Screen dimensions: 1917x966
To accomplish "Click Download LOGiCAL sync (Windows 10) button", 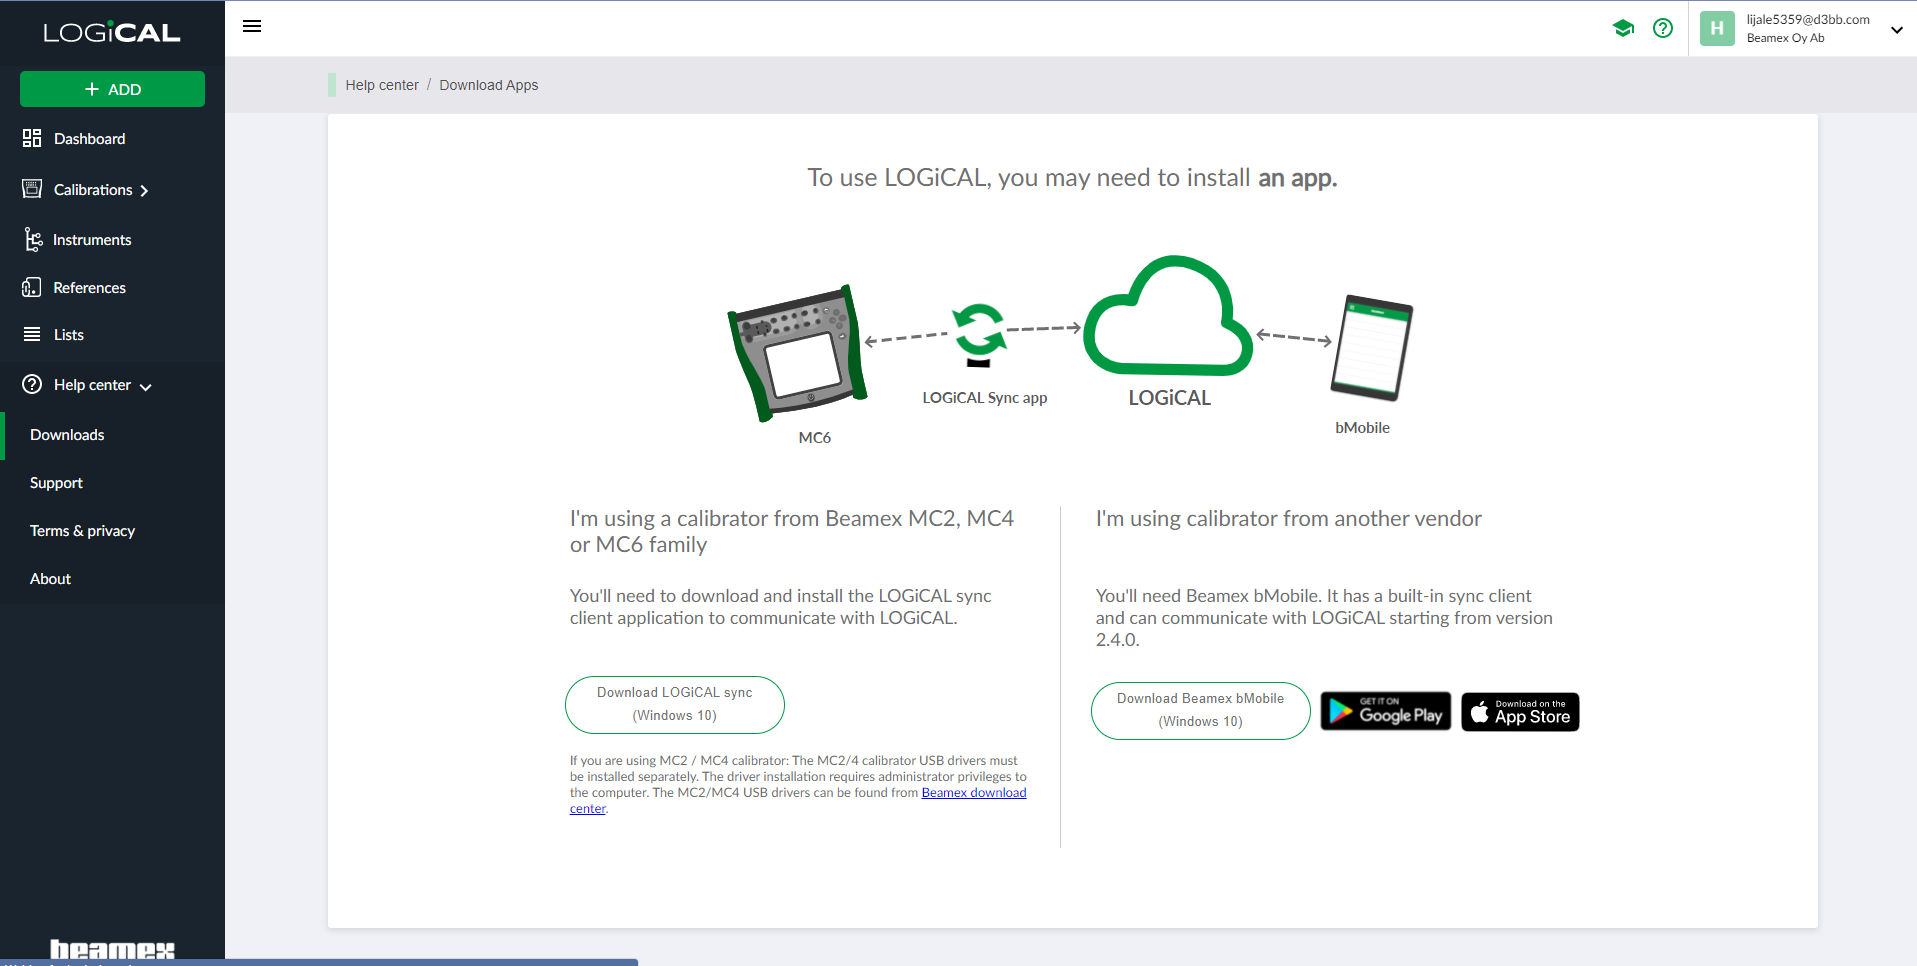I will coord(675,704).
